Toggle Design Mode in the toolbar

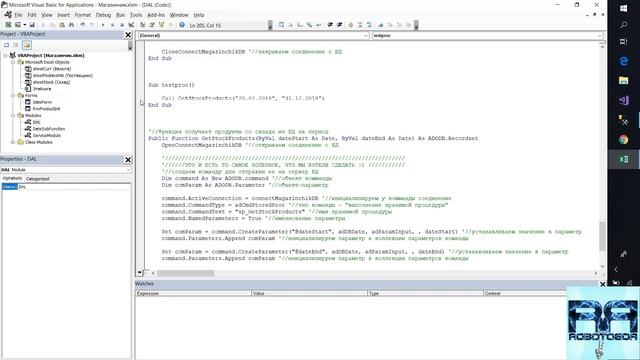[131, 25]
